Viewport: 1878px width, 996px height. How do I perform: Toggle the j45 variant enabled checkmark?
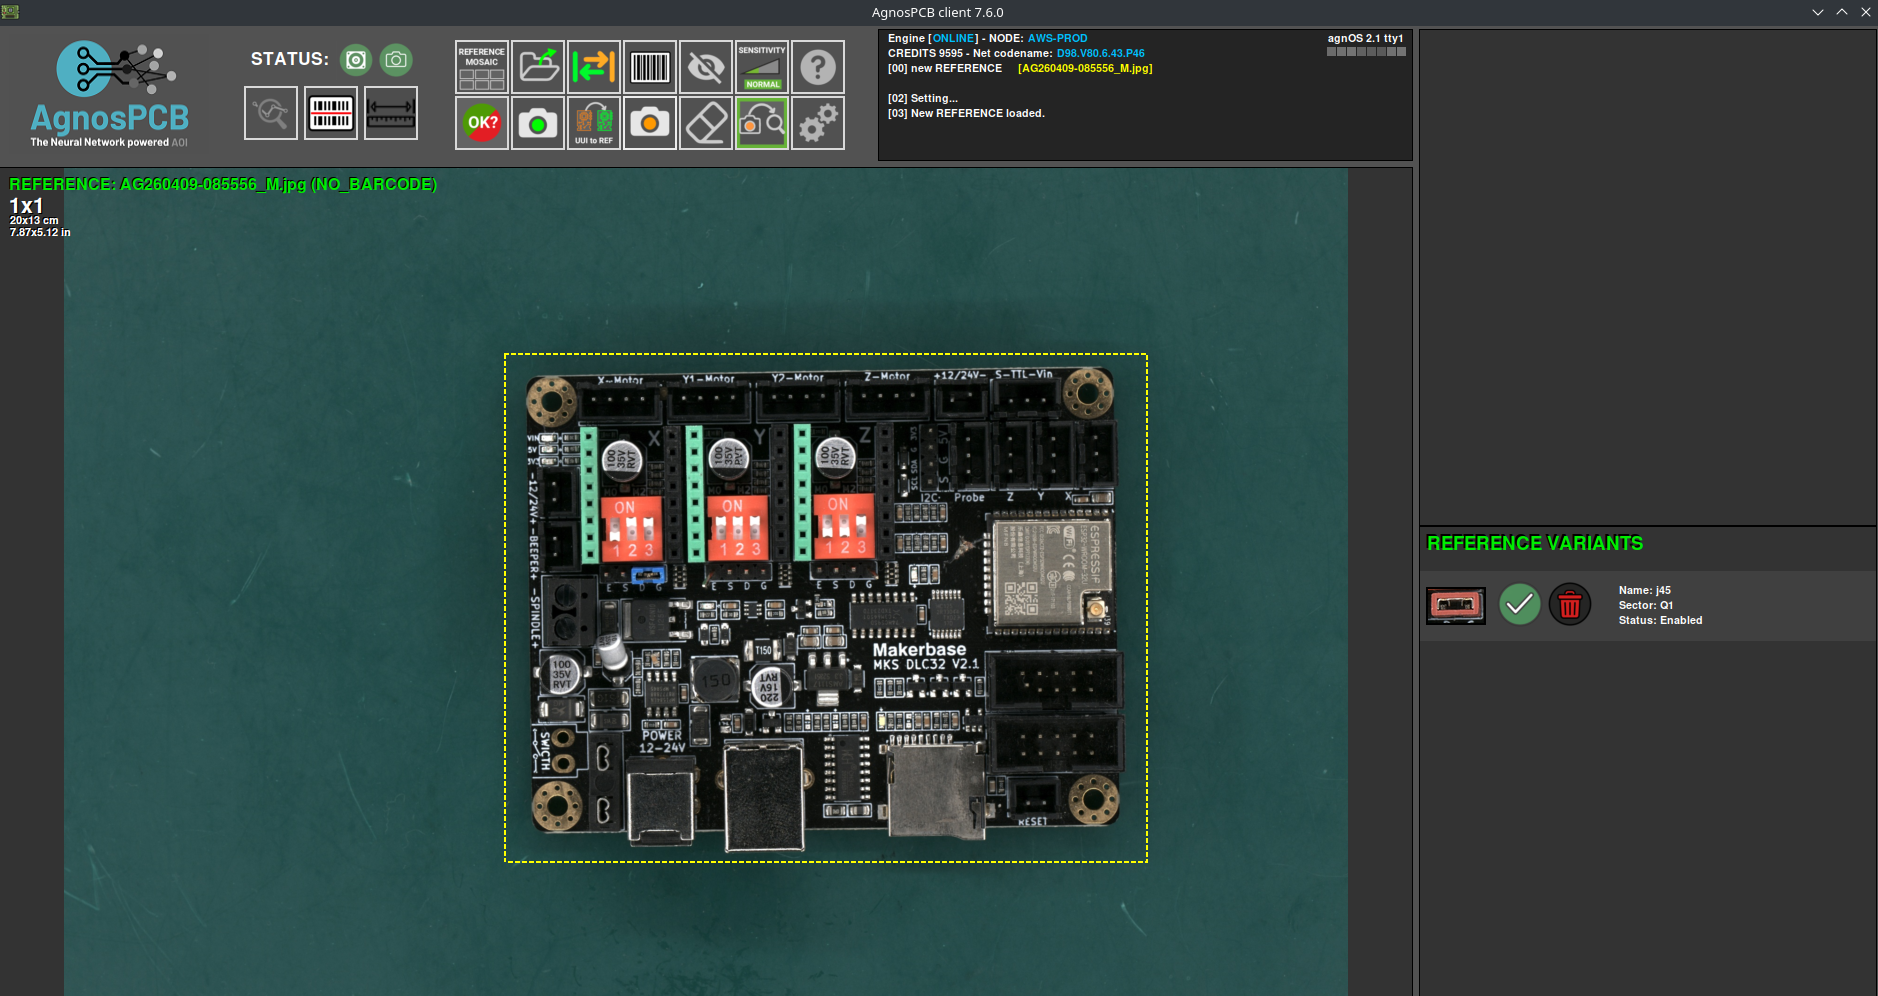pos(1520,605)
